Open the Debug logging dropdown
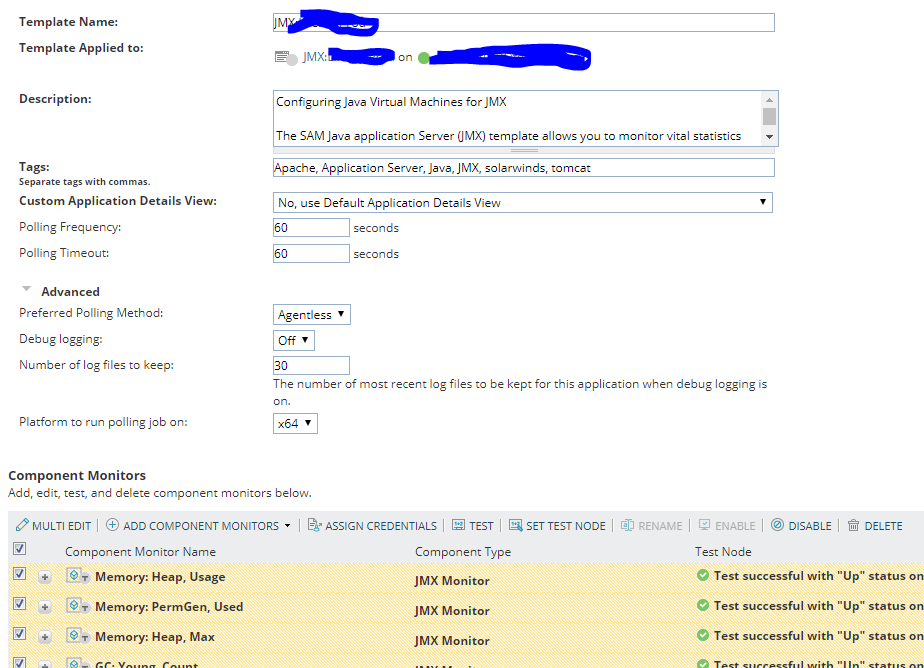 click(293, 340)
